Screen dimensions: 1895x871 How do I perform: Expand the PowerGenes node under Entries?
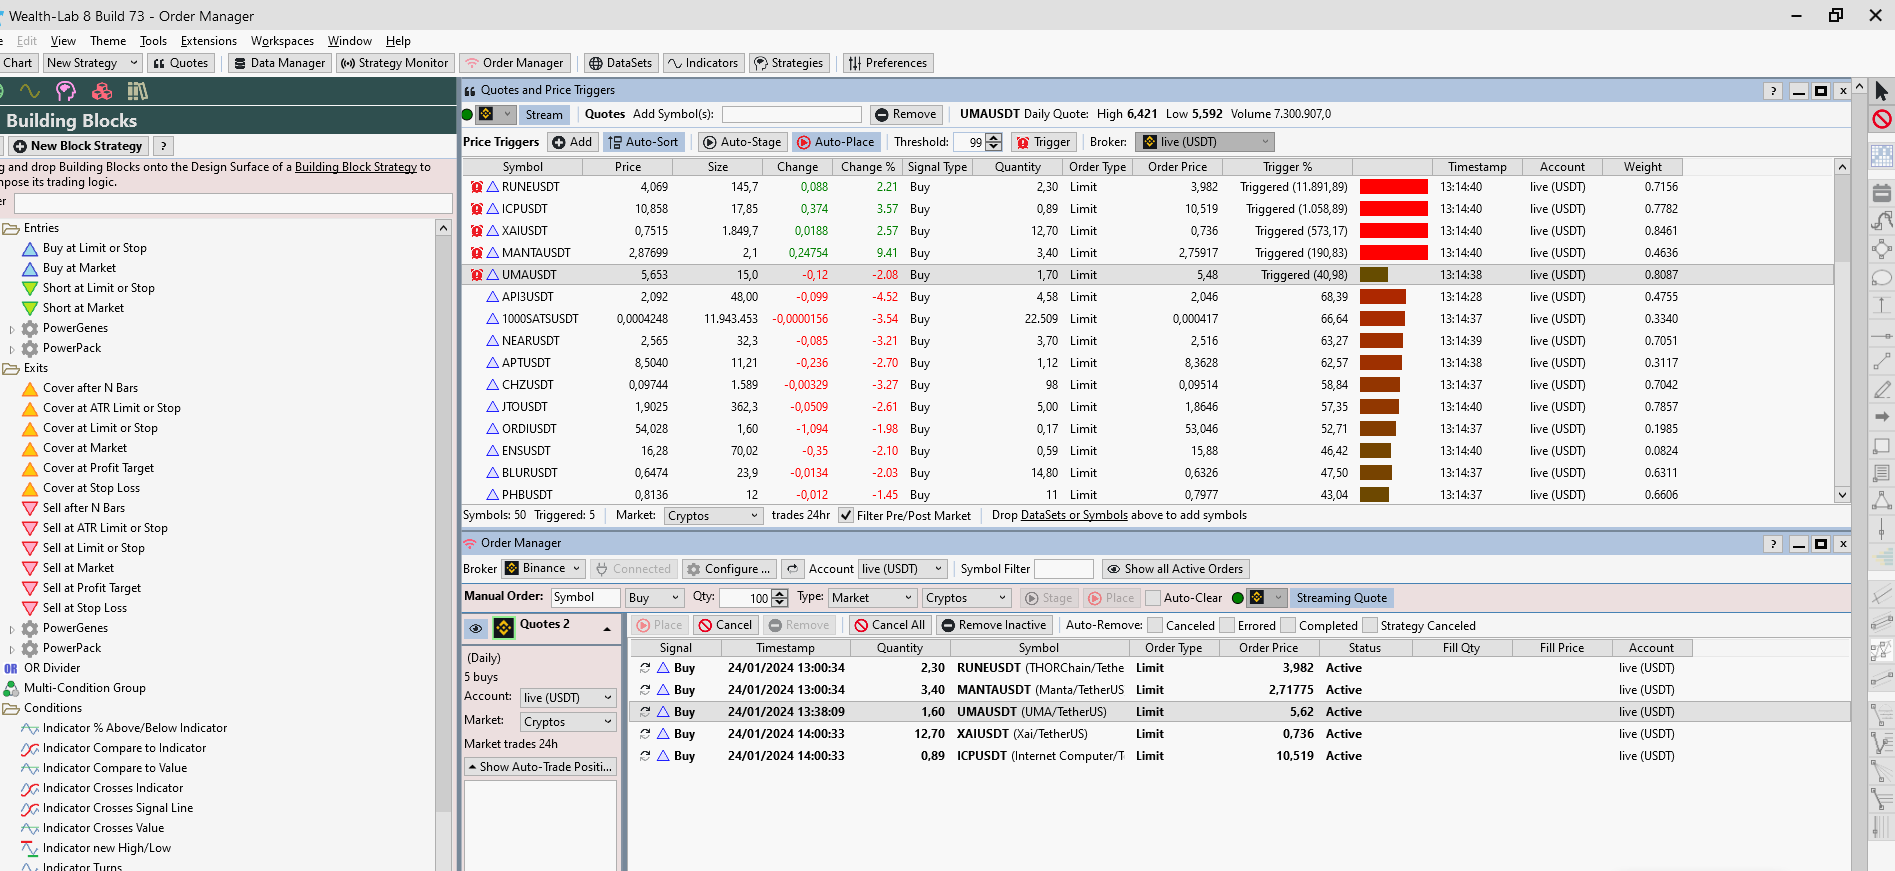coord(12,329)
